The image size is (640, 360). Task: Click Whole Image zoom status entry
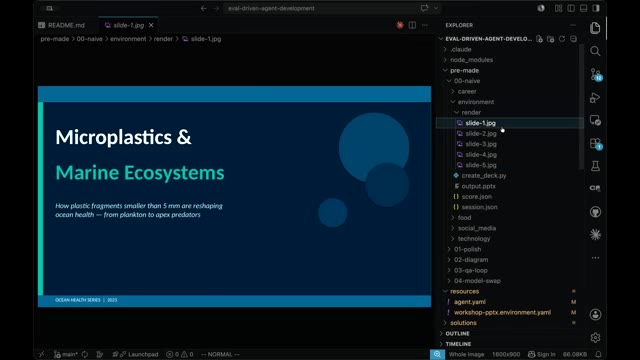point(467,354)
